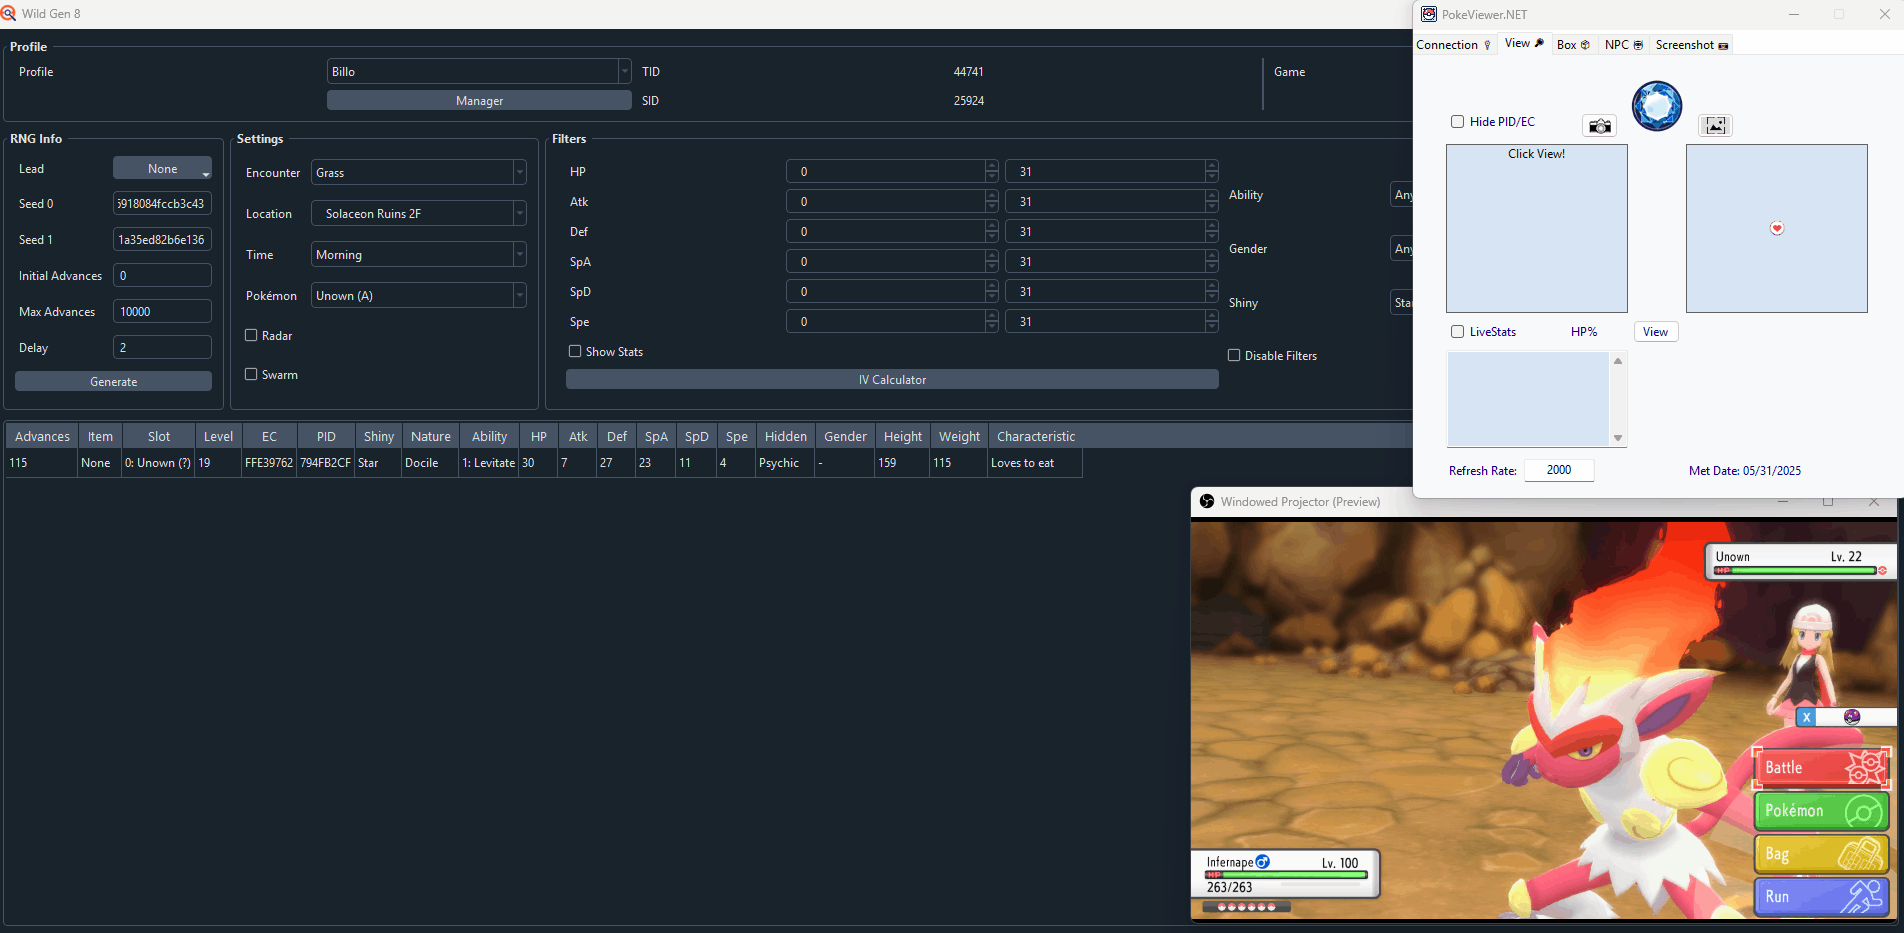Click the PokeViewer.NET title bar app icon
This screenshot has width=1904, height=933.
point(1429,14)
